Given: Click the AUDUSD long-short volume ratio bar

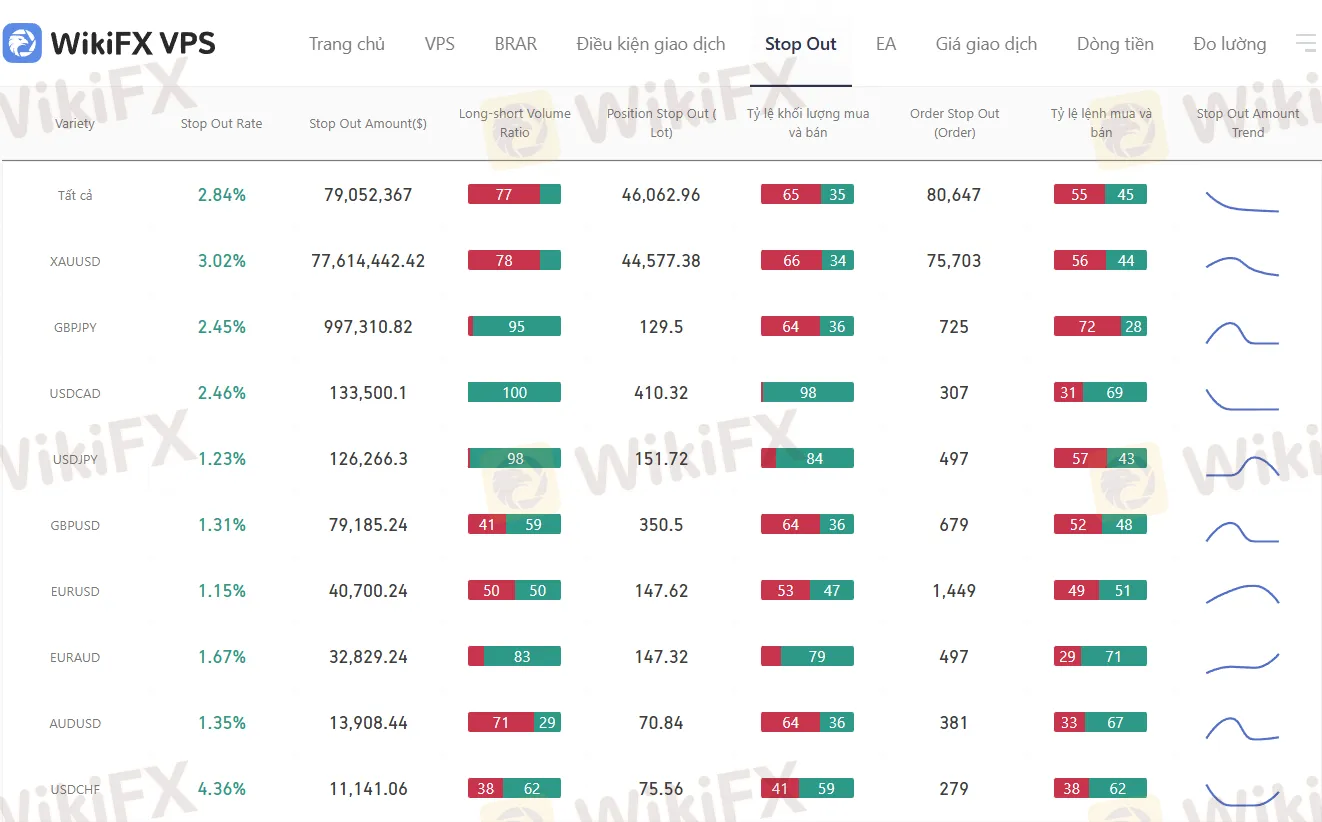Looking at the screenshot, I should pos(514,723).
